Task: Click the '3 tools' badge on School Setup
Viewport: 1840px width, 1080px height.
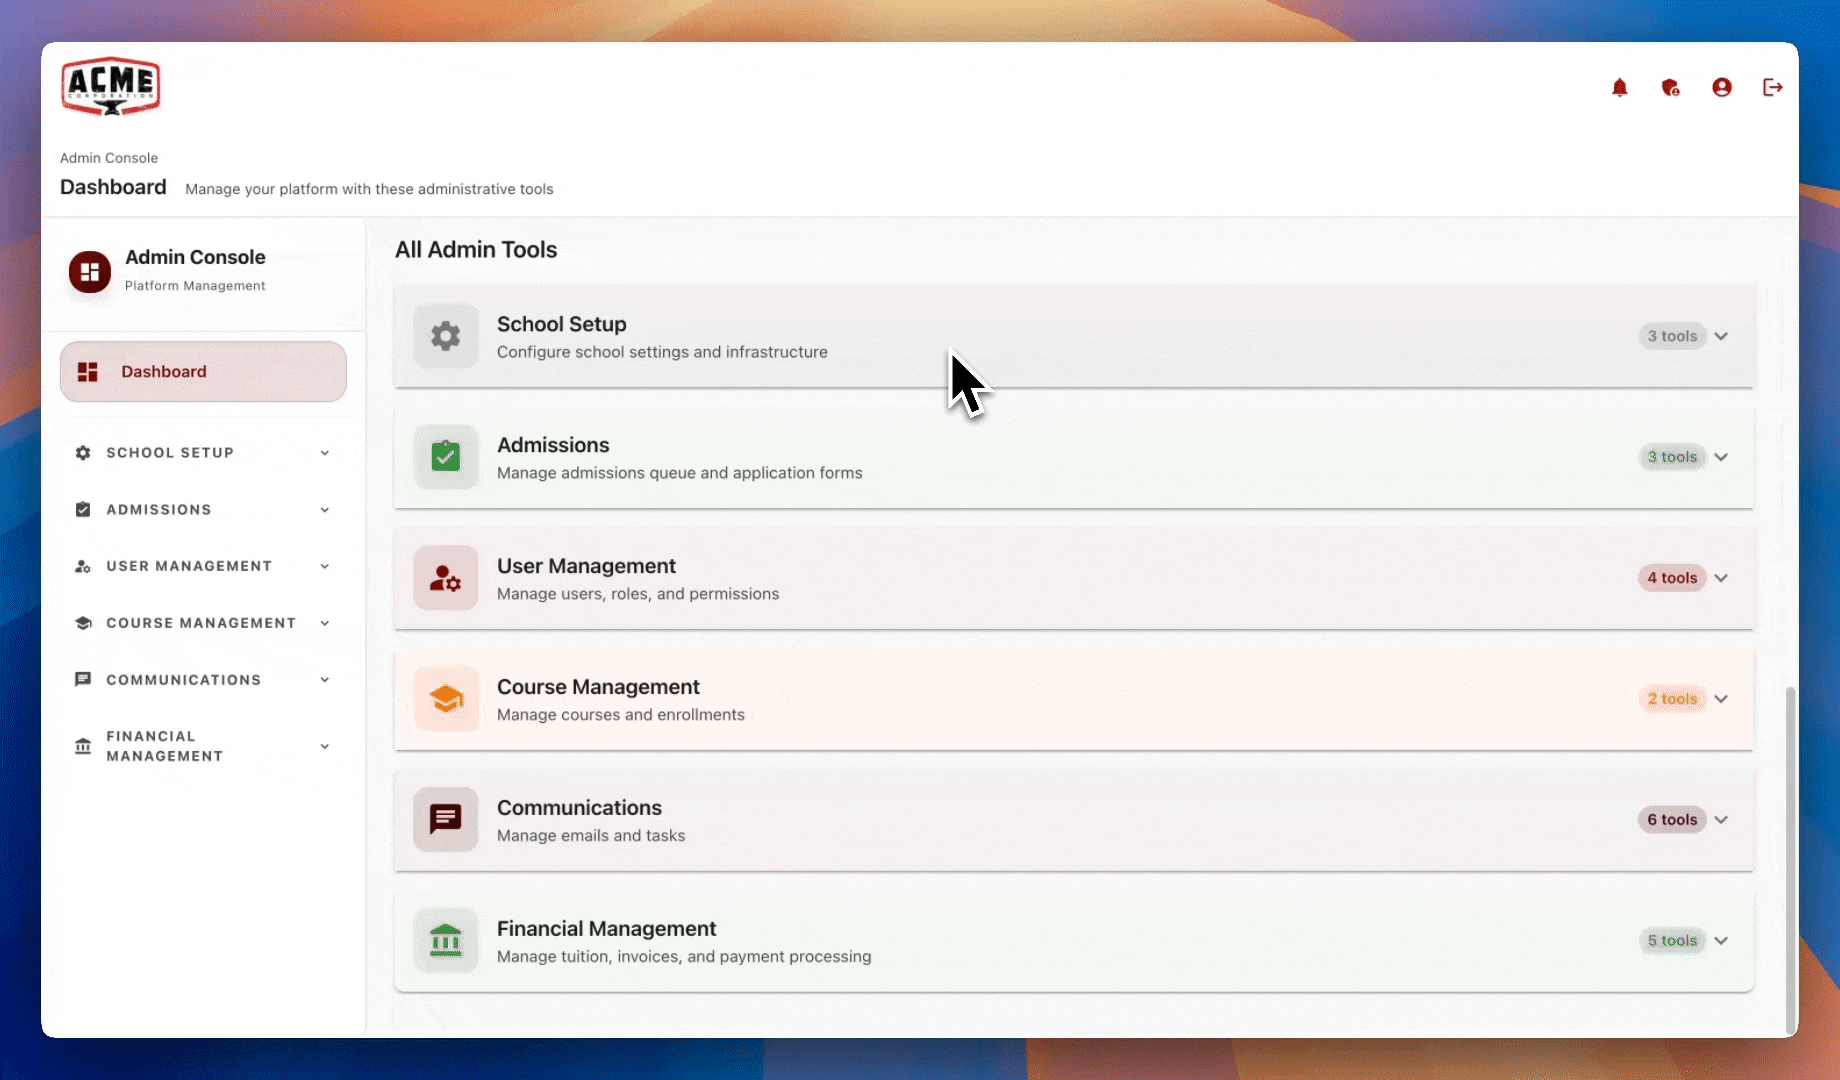Action: coord(1672,336)
